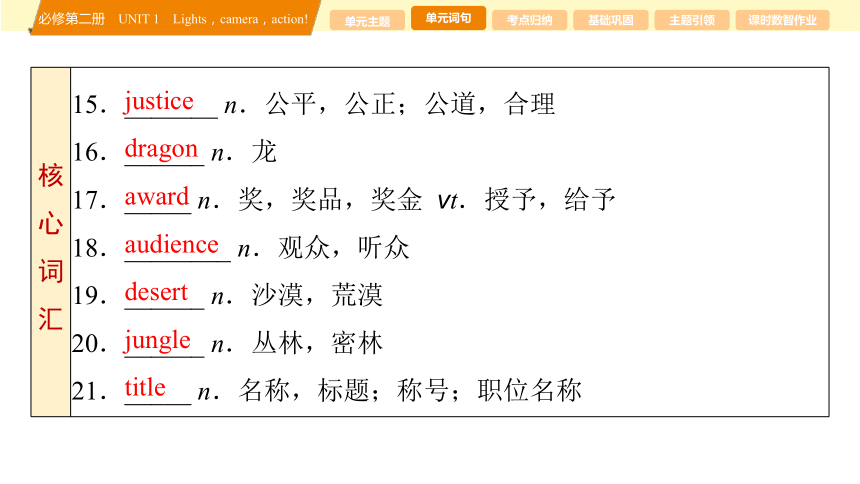Switch to the 考点归纳 tab

[529, 21]
